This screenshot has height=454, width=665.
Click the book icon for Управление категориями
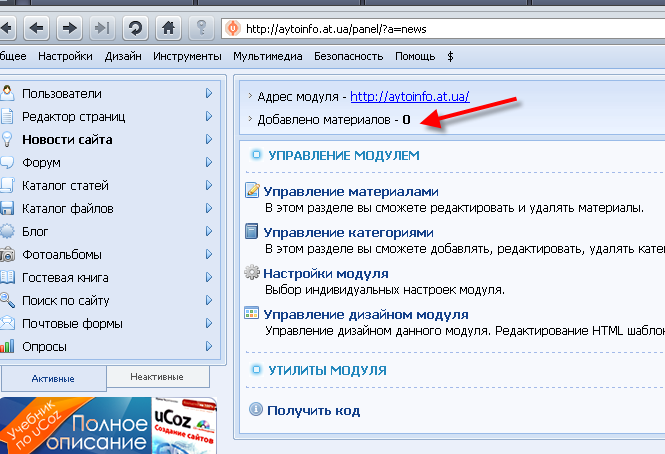click(x=253, y=231)
